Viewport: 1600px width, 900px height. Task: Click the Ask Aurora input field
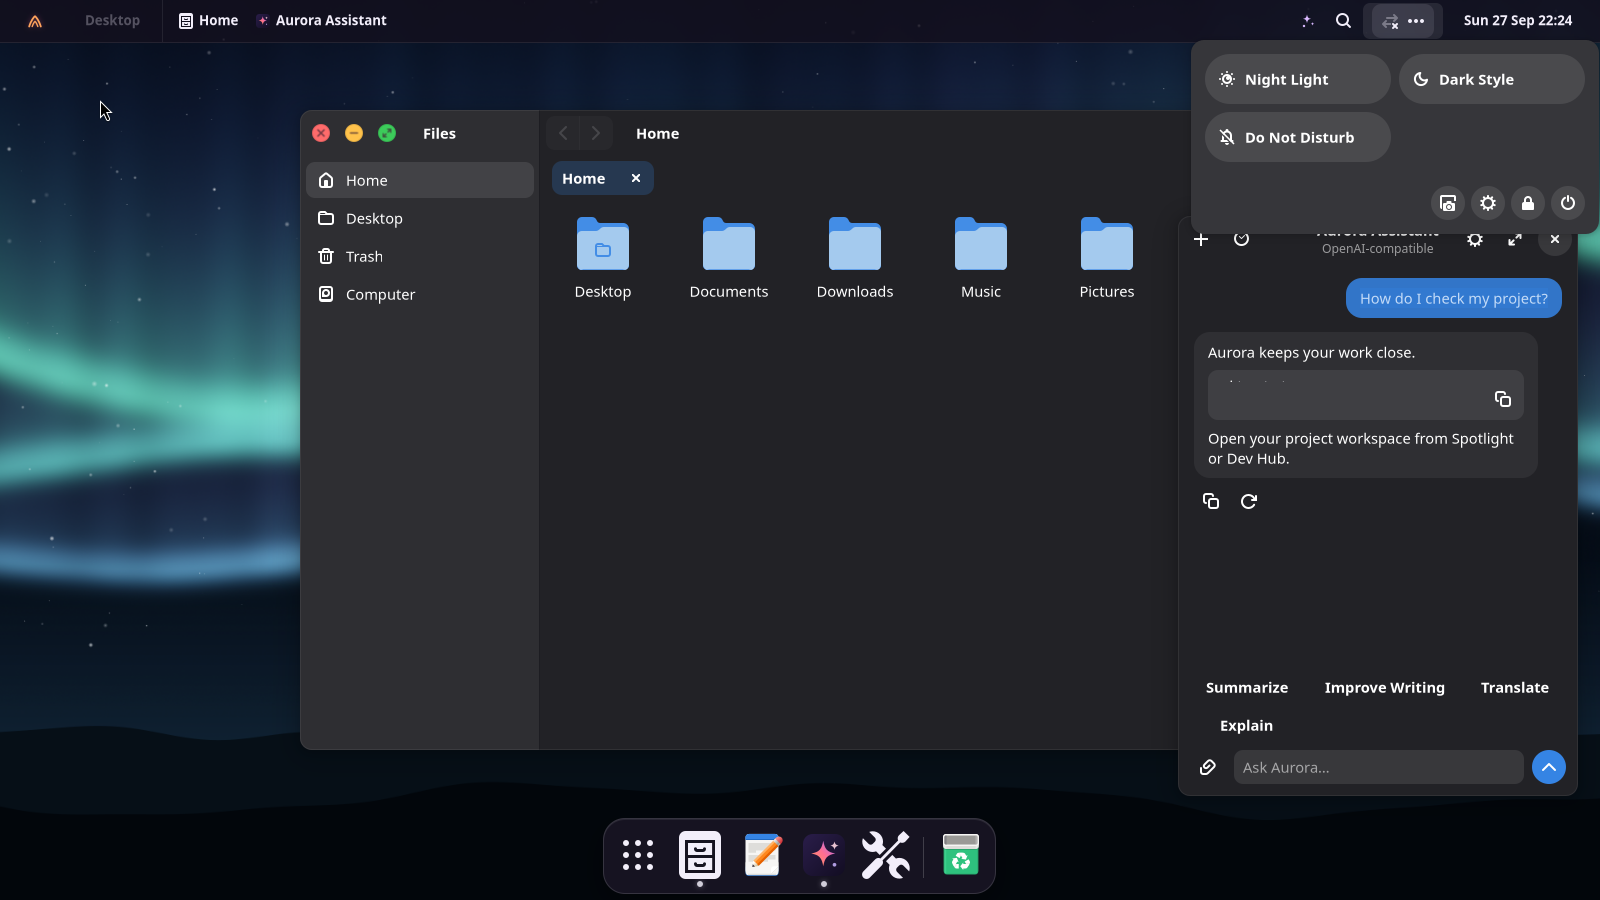pos(1378,767)
